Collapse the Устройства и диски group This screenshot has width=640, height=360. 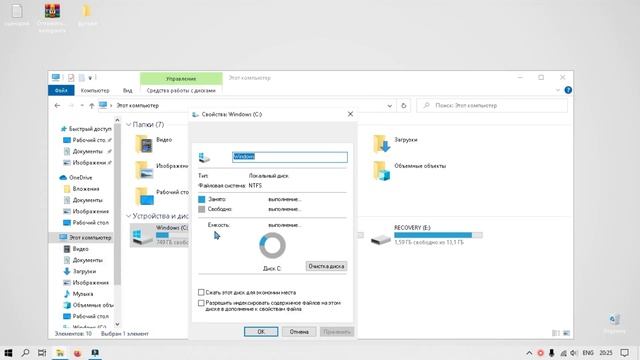pyautogui.click(x=129, y=216)
